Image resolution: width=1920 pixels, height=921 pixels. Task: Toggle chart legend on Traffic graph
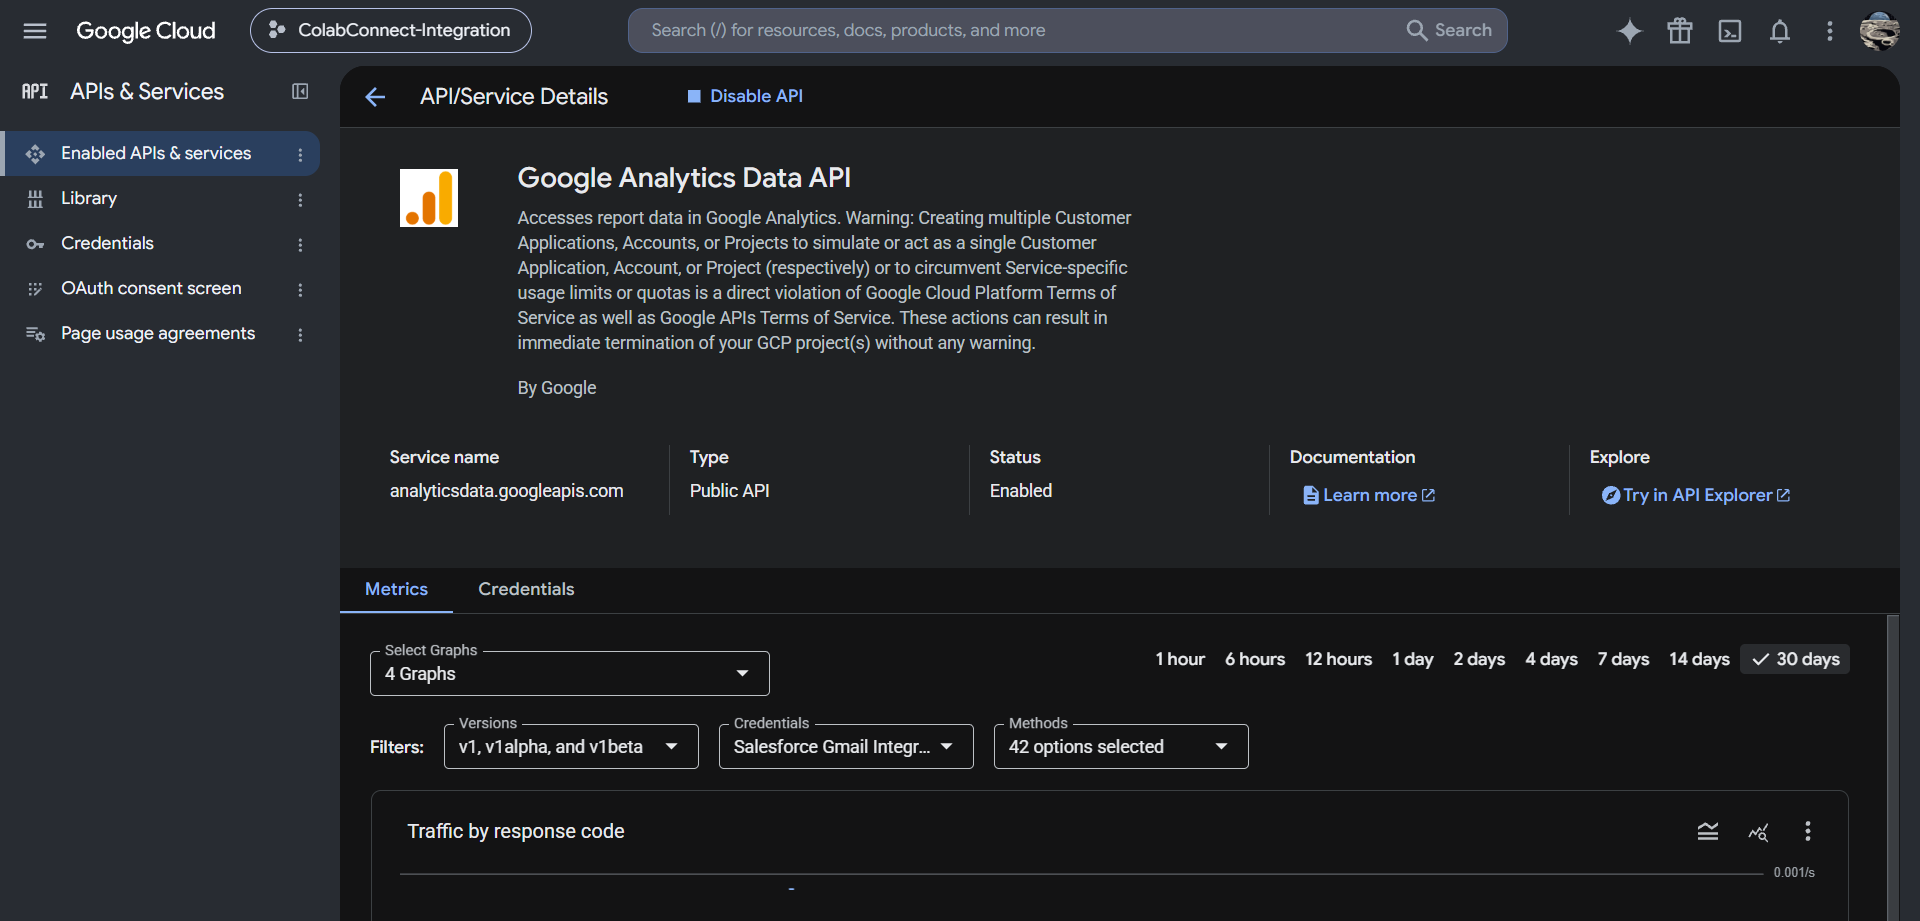pos(1708,831)
